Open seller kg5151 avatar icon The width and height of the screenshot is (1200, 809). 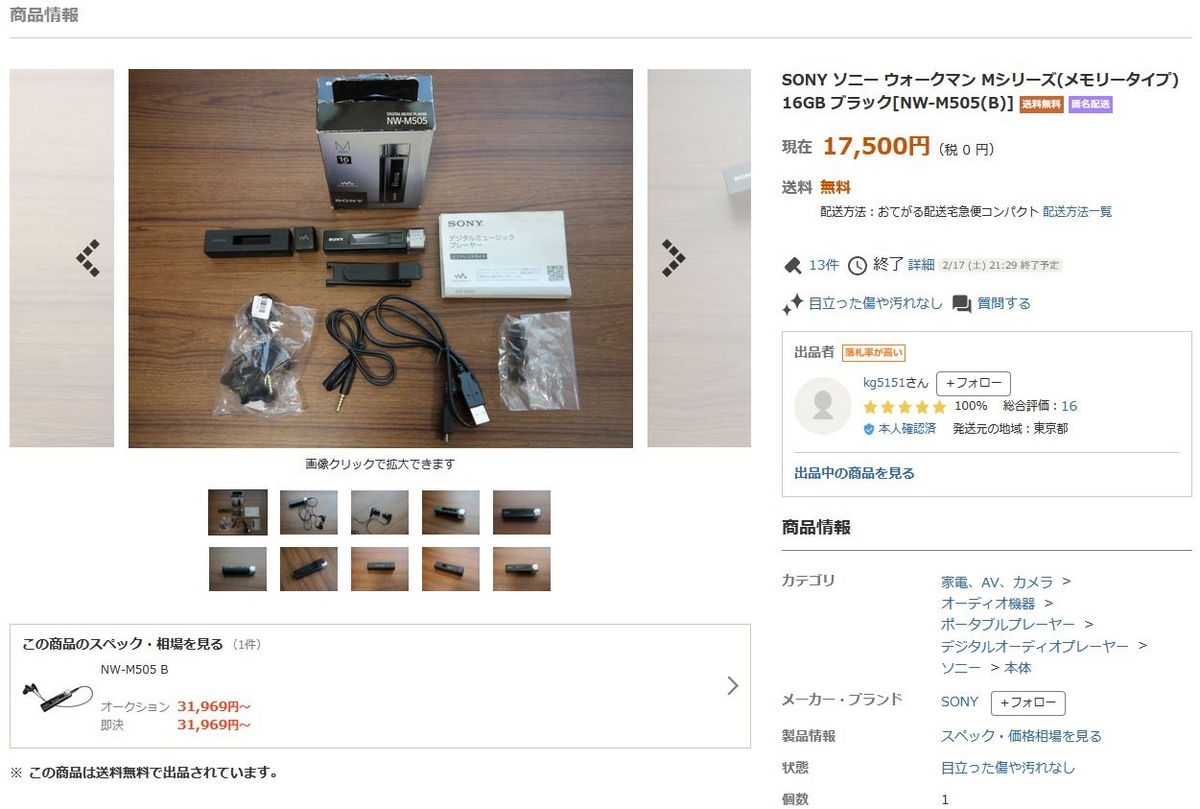click(x=823, y=405)
